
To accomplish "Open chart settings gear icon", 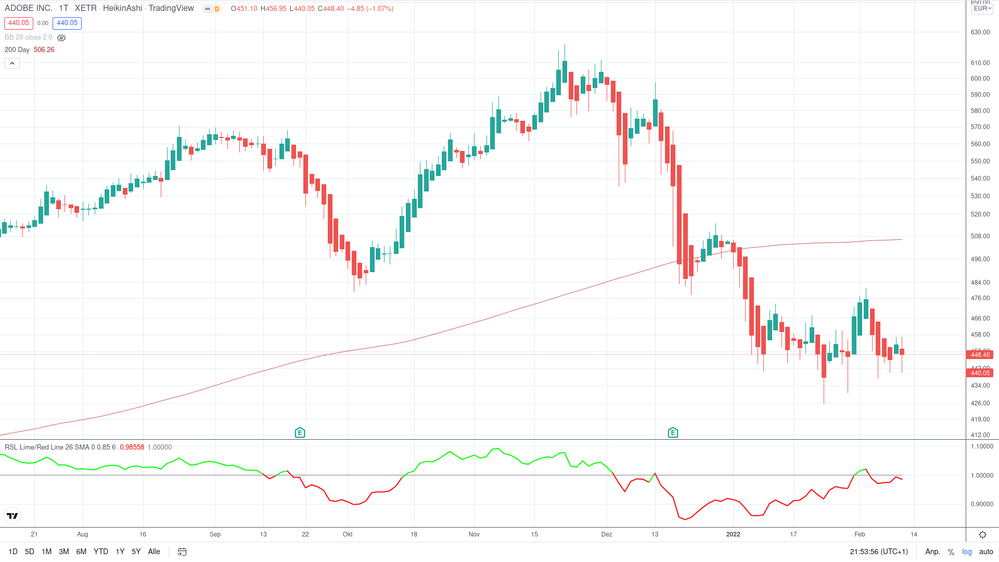I will (982, 535).
